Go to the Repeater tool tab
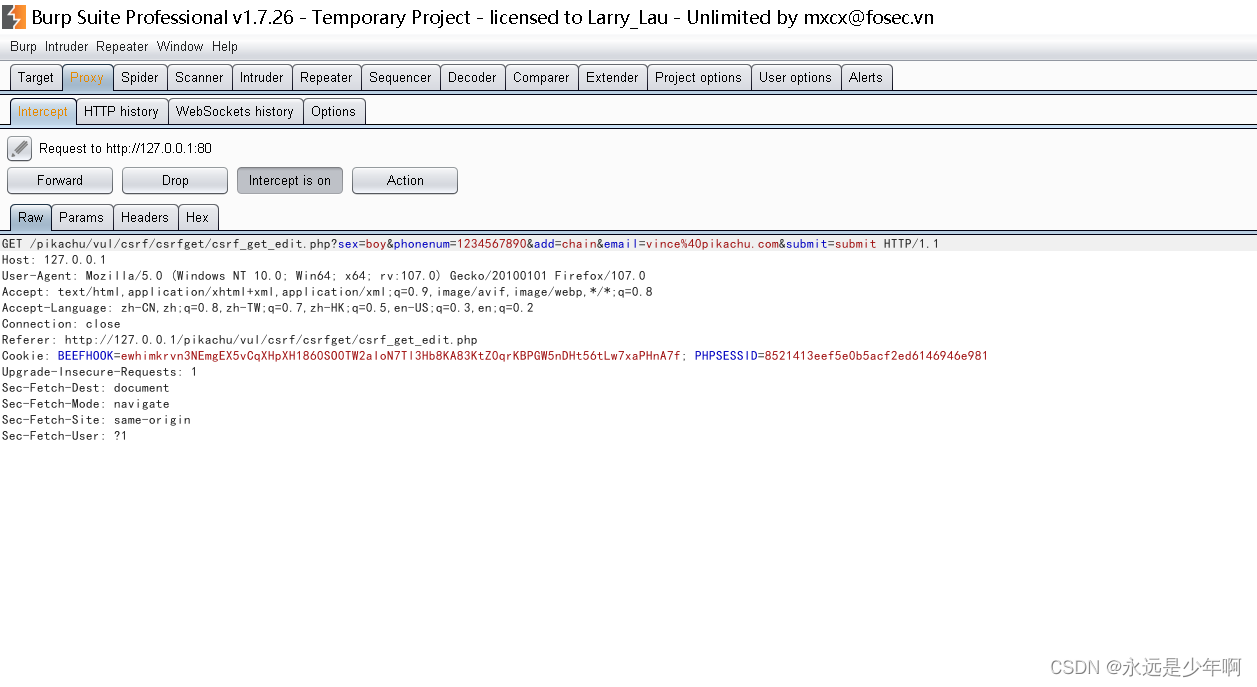The width and height of the screenshot is (1257, 687). [x=326, y=77]
